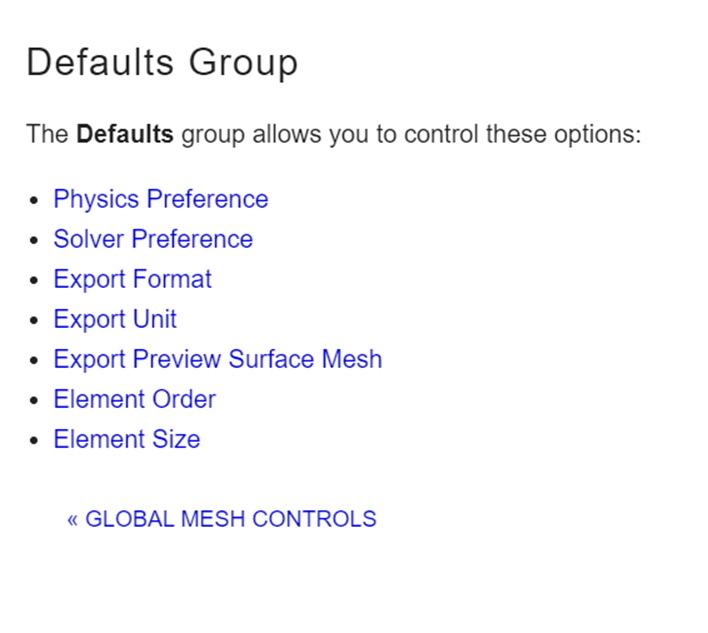Viewport: 708px width, 633px height.
Task: Follow the Export Preview Surface Mesh link
Action: [x=217, y=359]
